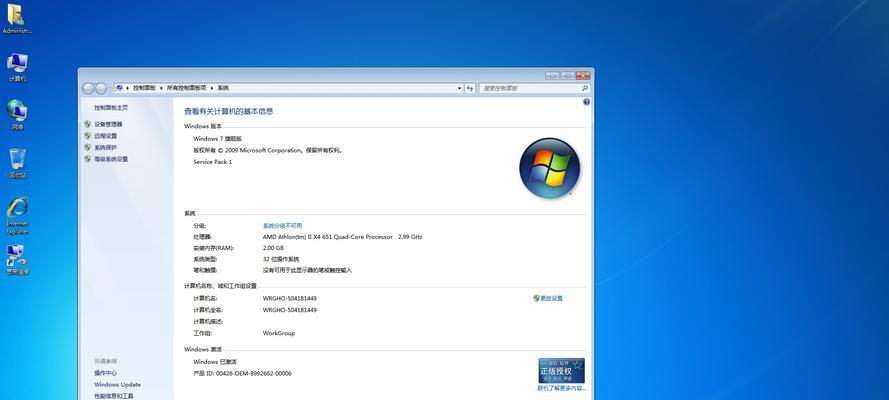Screen dimensions: 889x400
Task: Open 操作中心 link in sidebar
Action: pos(105,373)
